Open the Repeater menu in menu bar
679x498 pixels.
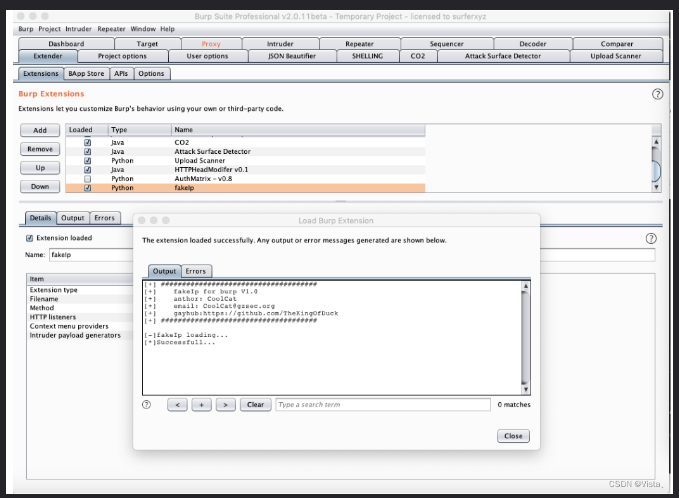pos(111,29)
